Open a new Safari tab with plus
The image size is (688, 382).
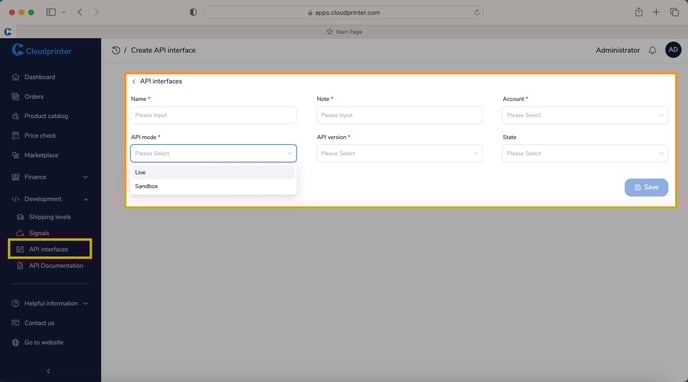click(656, 12)
